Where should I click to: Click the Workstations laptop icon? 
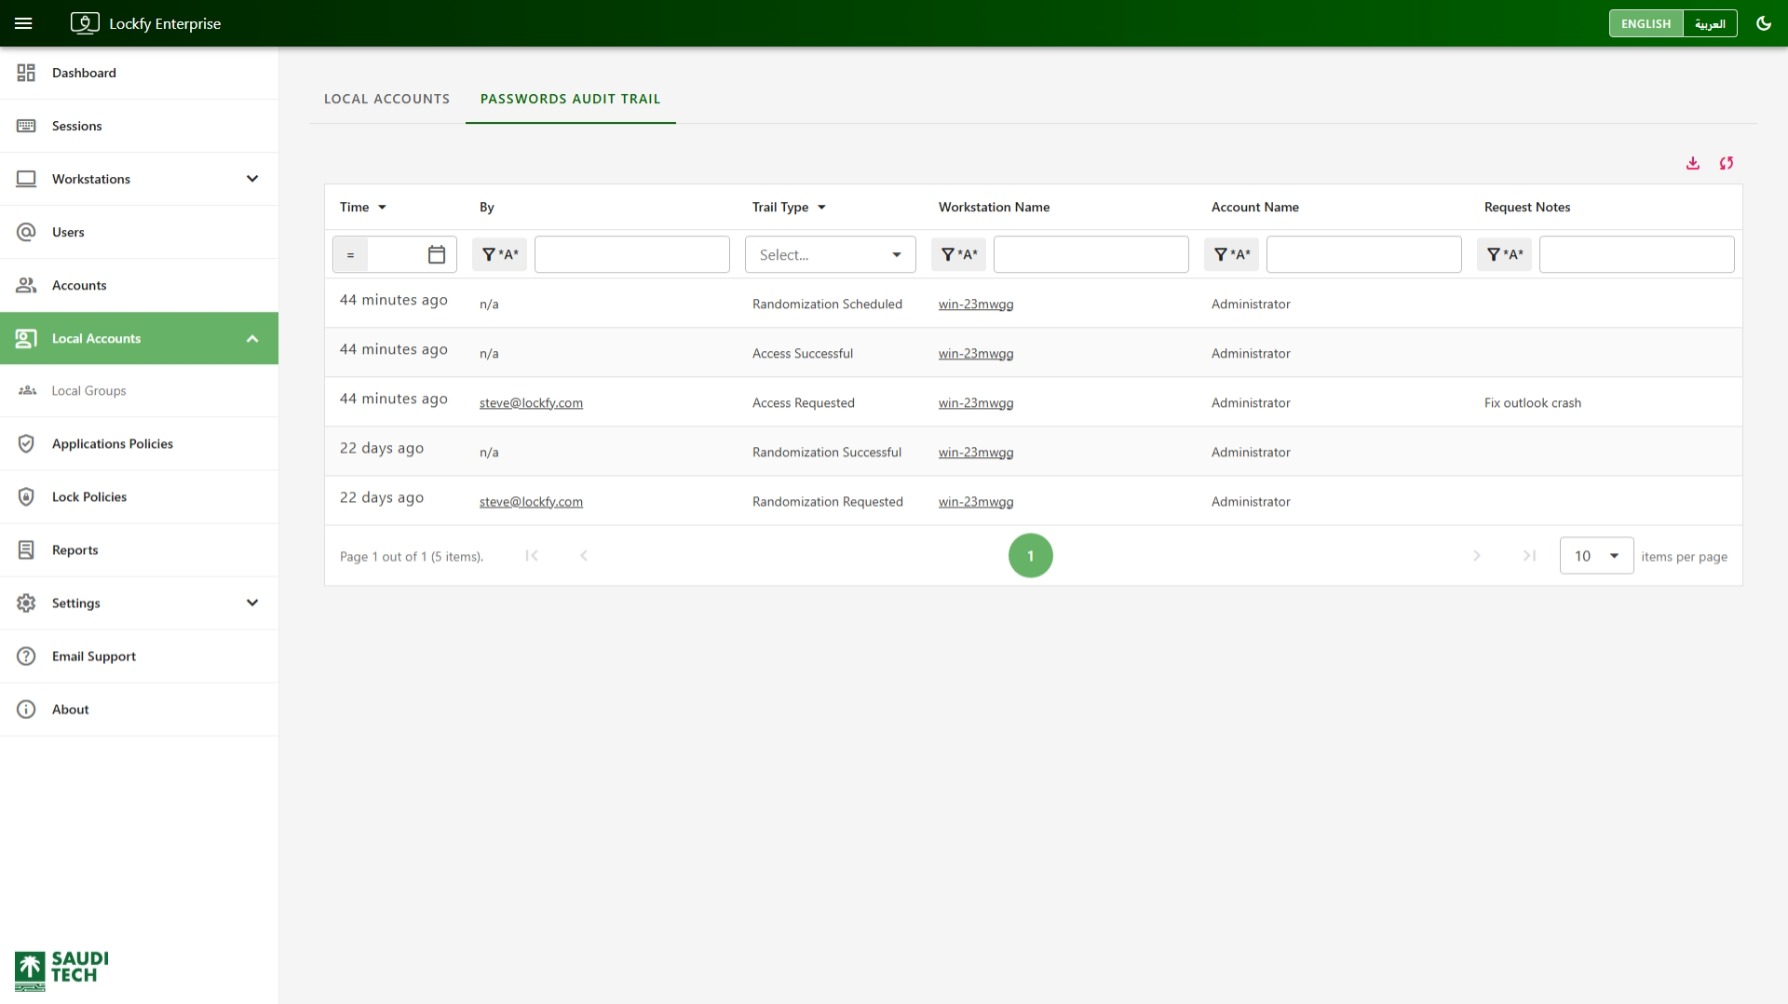pos(26,179)
